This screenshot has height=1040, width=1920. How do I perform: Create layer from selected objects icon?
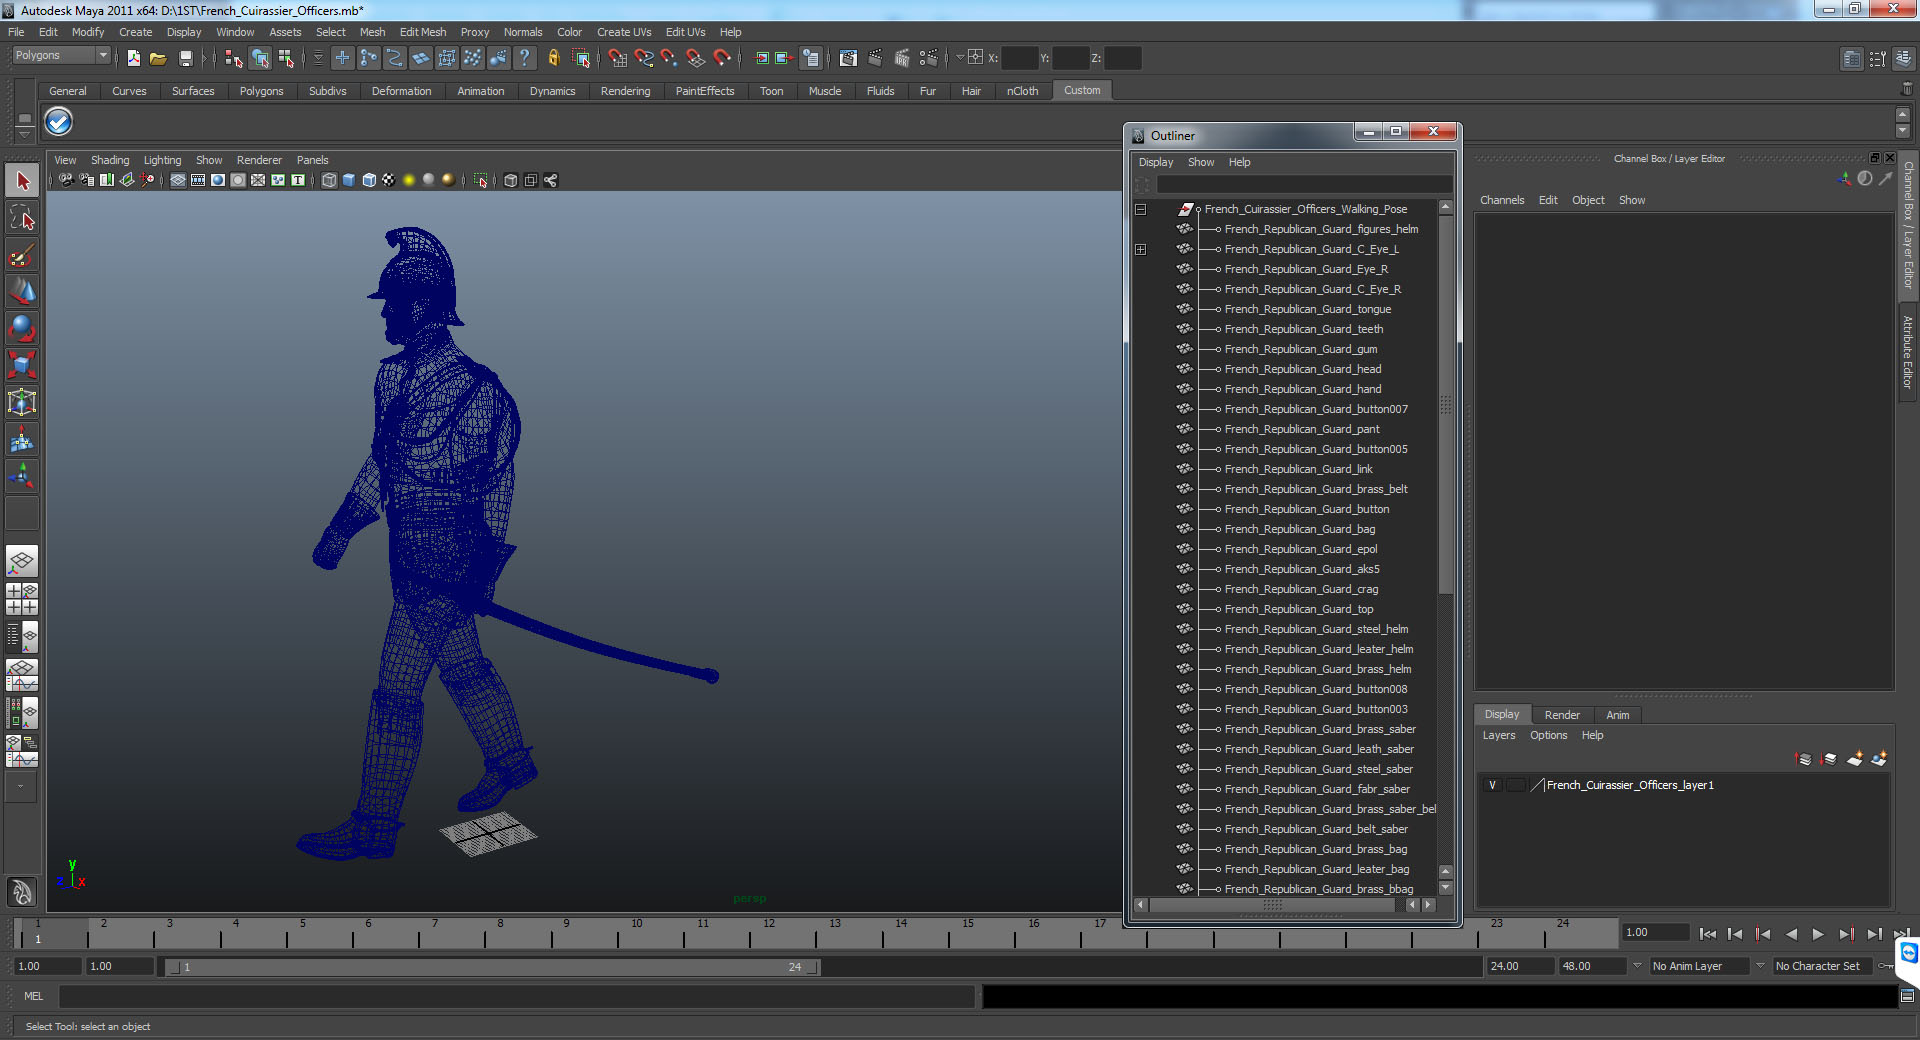pyautogui.click(x=1879, y=759)
